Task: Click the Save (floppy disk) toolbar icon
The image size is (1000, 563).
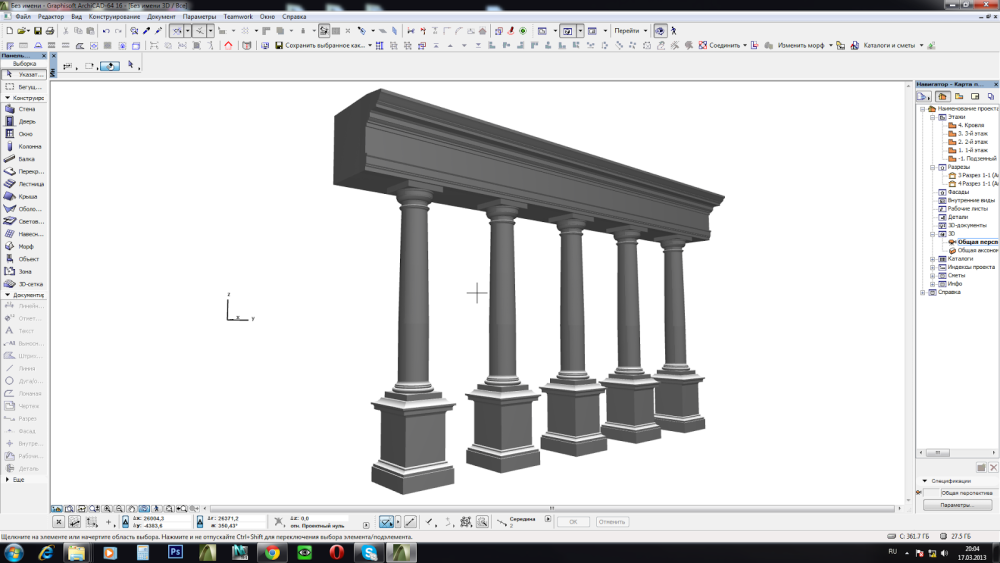Action: coord(38,31)
